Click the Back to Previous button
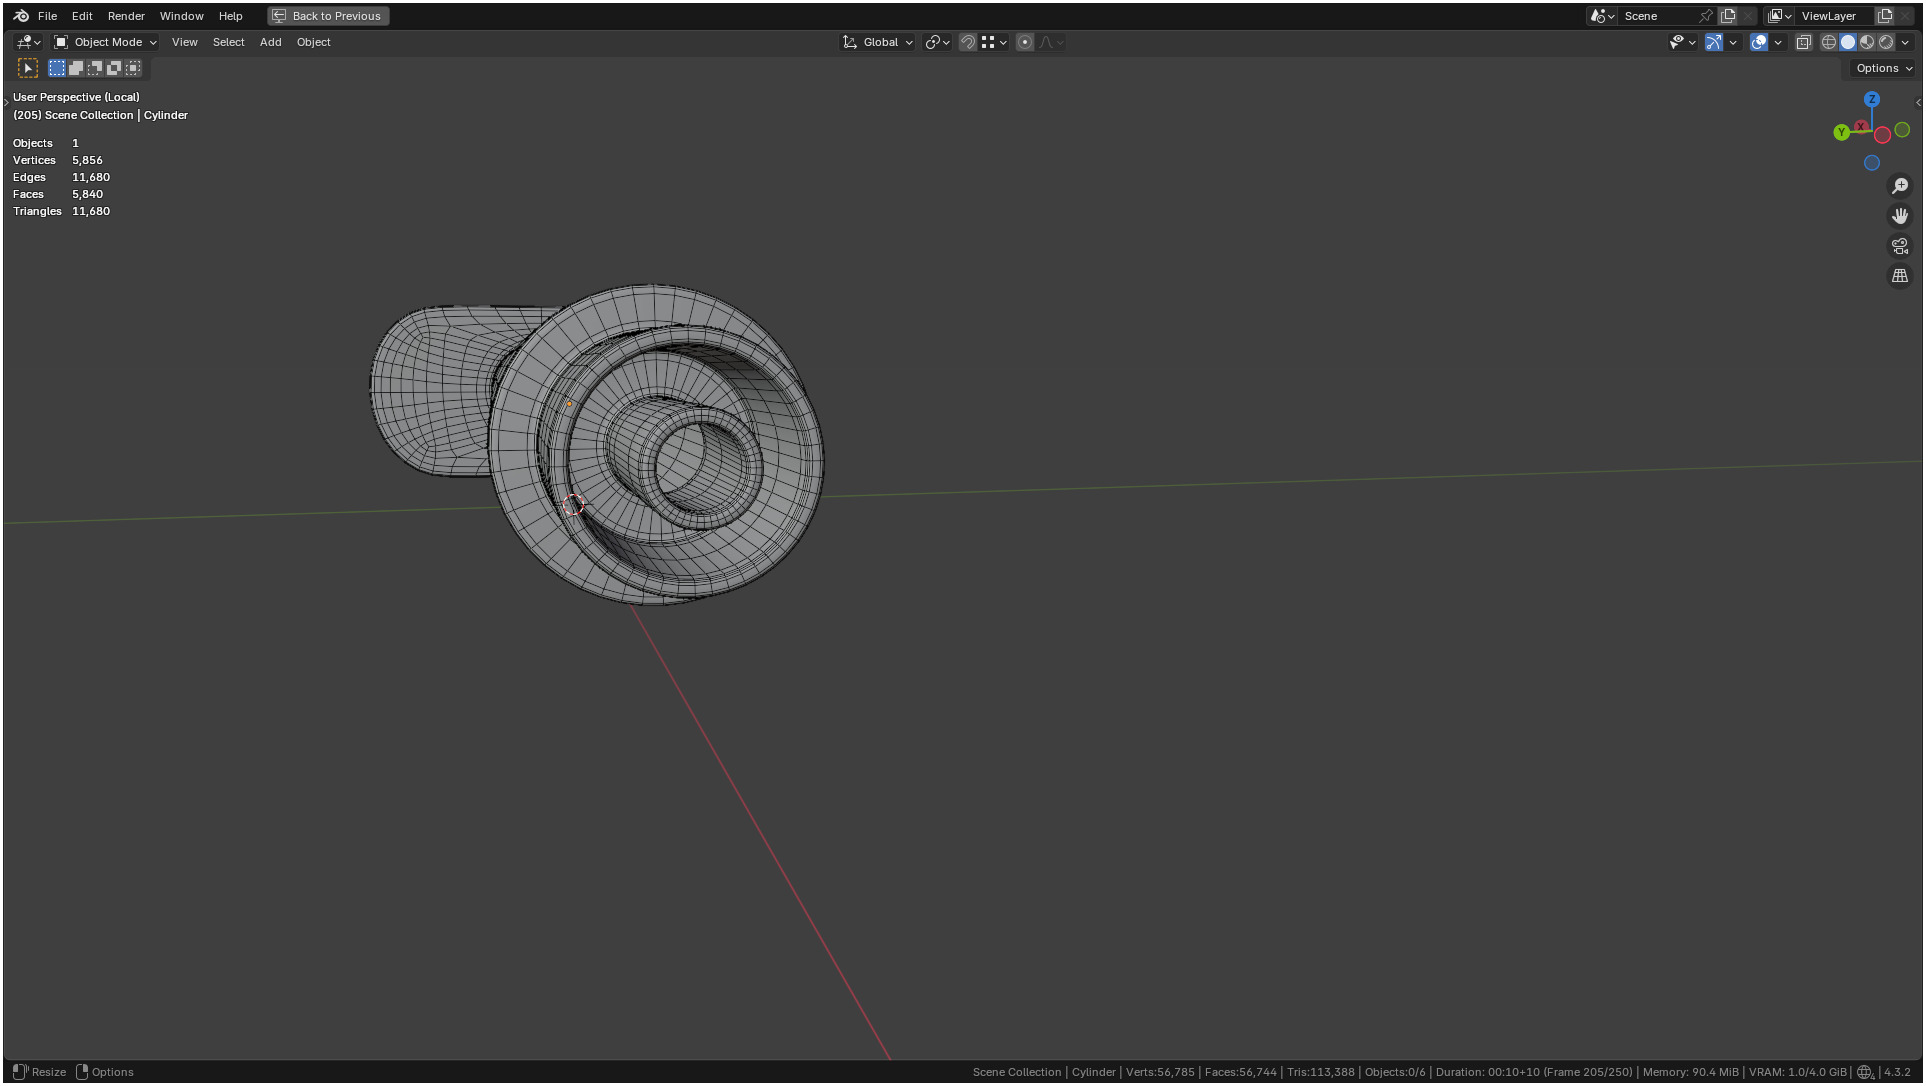The image size is (1926, 1086). click(328, 16)
